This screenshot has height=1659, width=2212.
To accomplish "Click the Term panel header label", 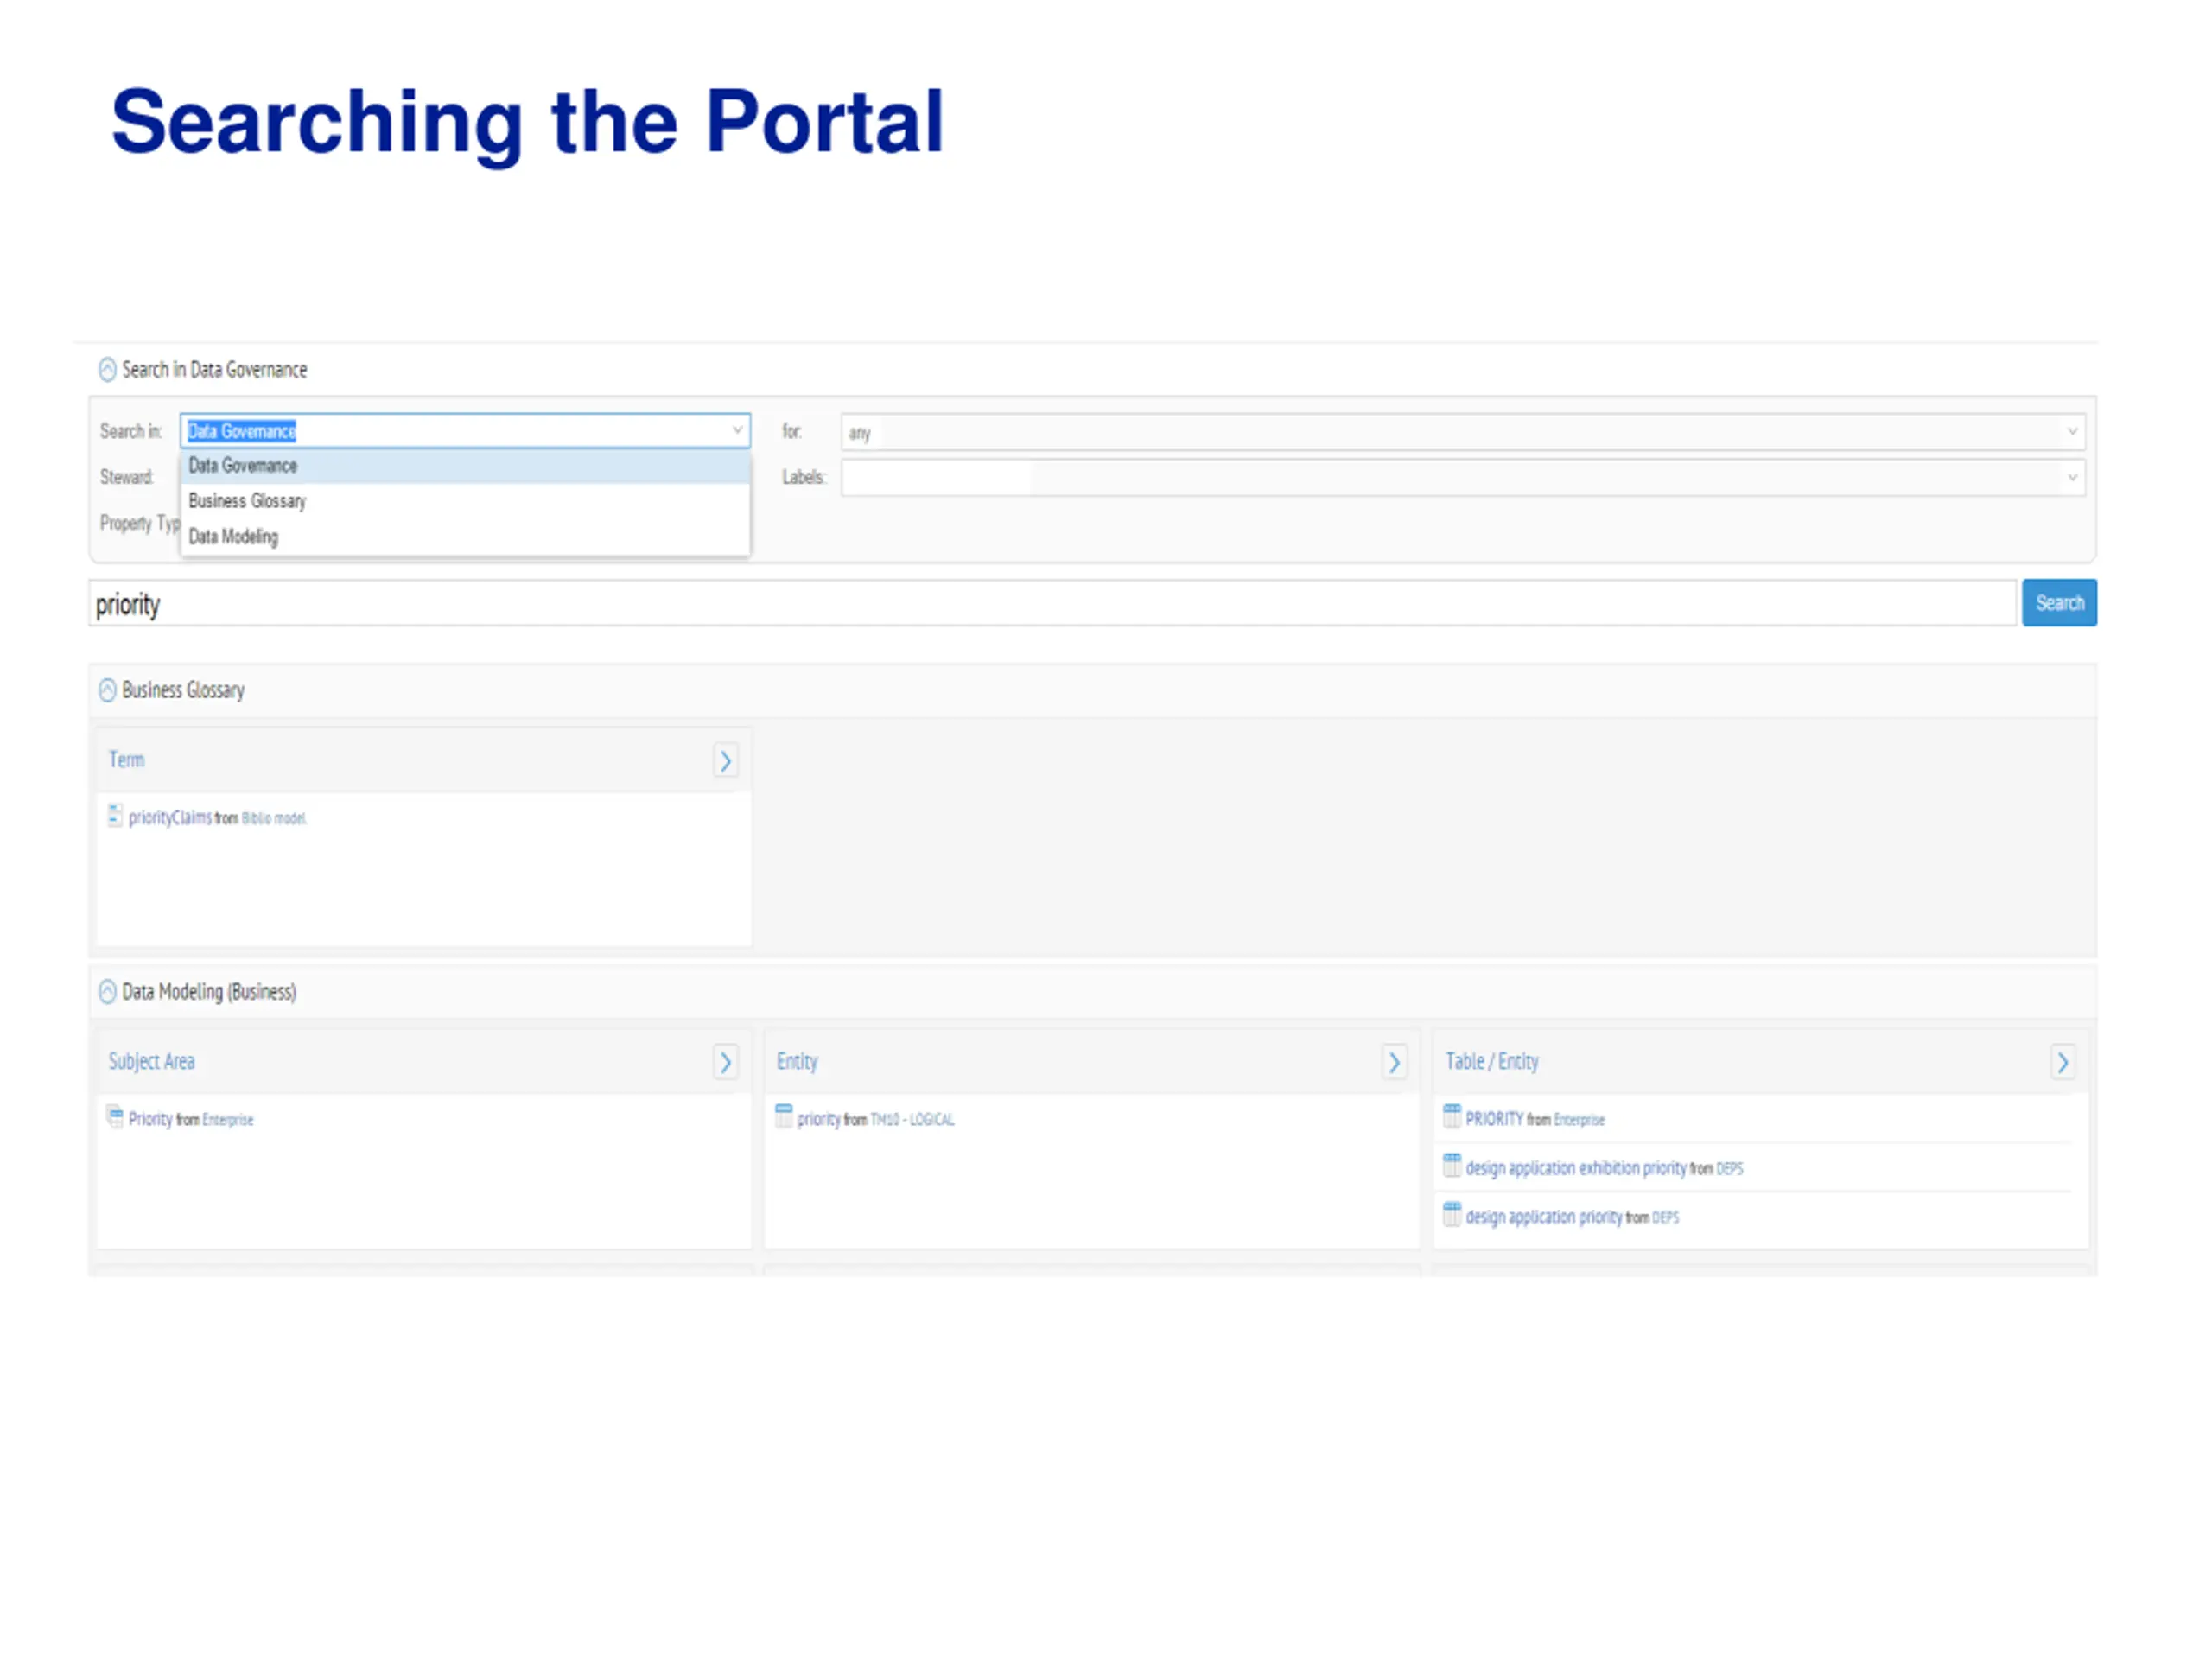I will (127, 760).
